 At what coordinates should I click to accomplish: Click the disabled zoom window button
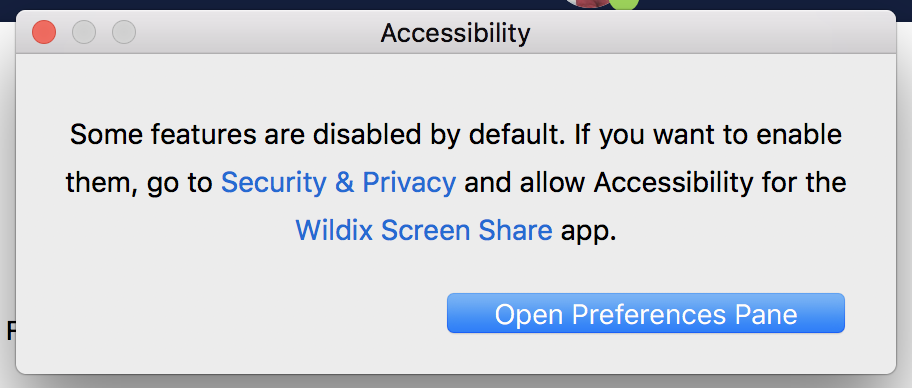tap(124, 32)
